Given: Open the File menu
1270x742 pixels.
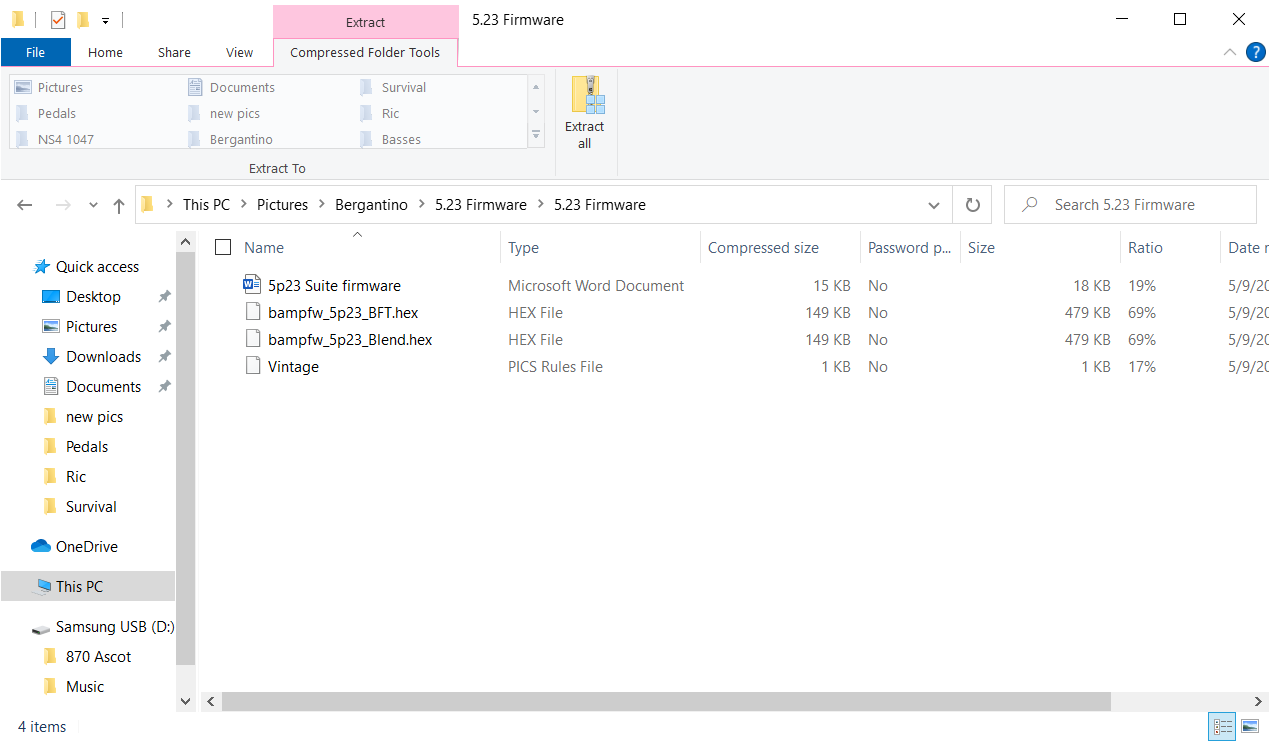Looking at the screenshot, I should (35, 53).
